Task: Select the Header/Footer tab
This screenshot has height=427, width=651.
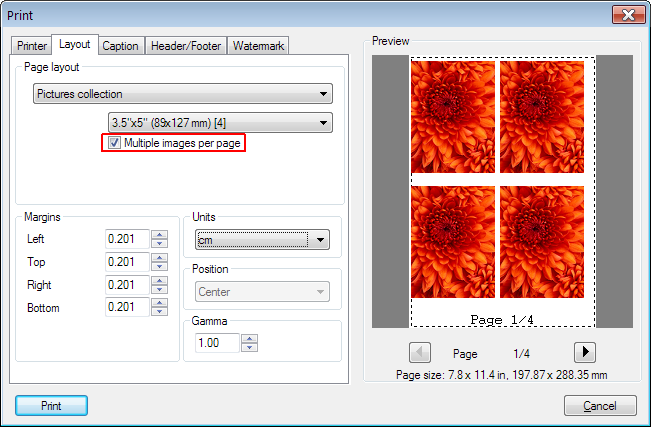Action: pos(186,46)
